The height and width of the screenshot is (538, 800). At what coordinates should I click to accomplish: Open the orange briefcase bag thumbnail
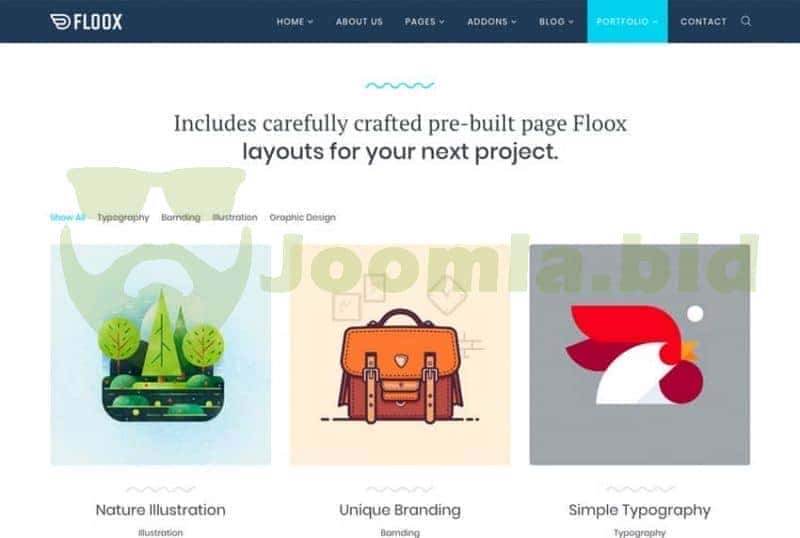click(x=400, y=355)
